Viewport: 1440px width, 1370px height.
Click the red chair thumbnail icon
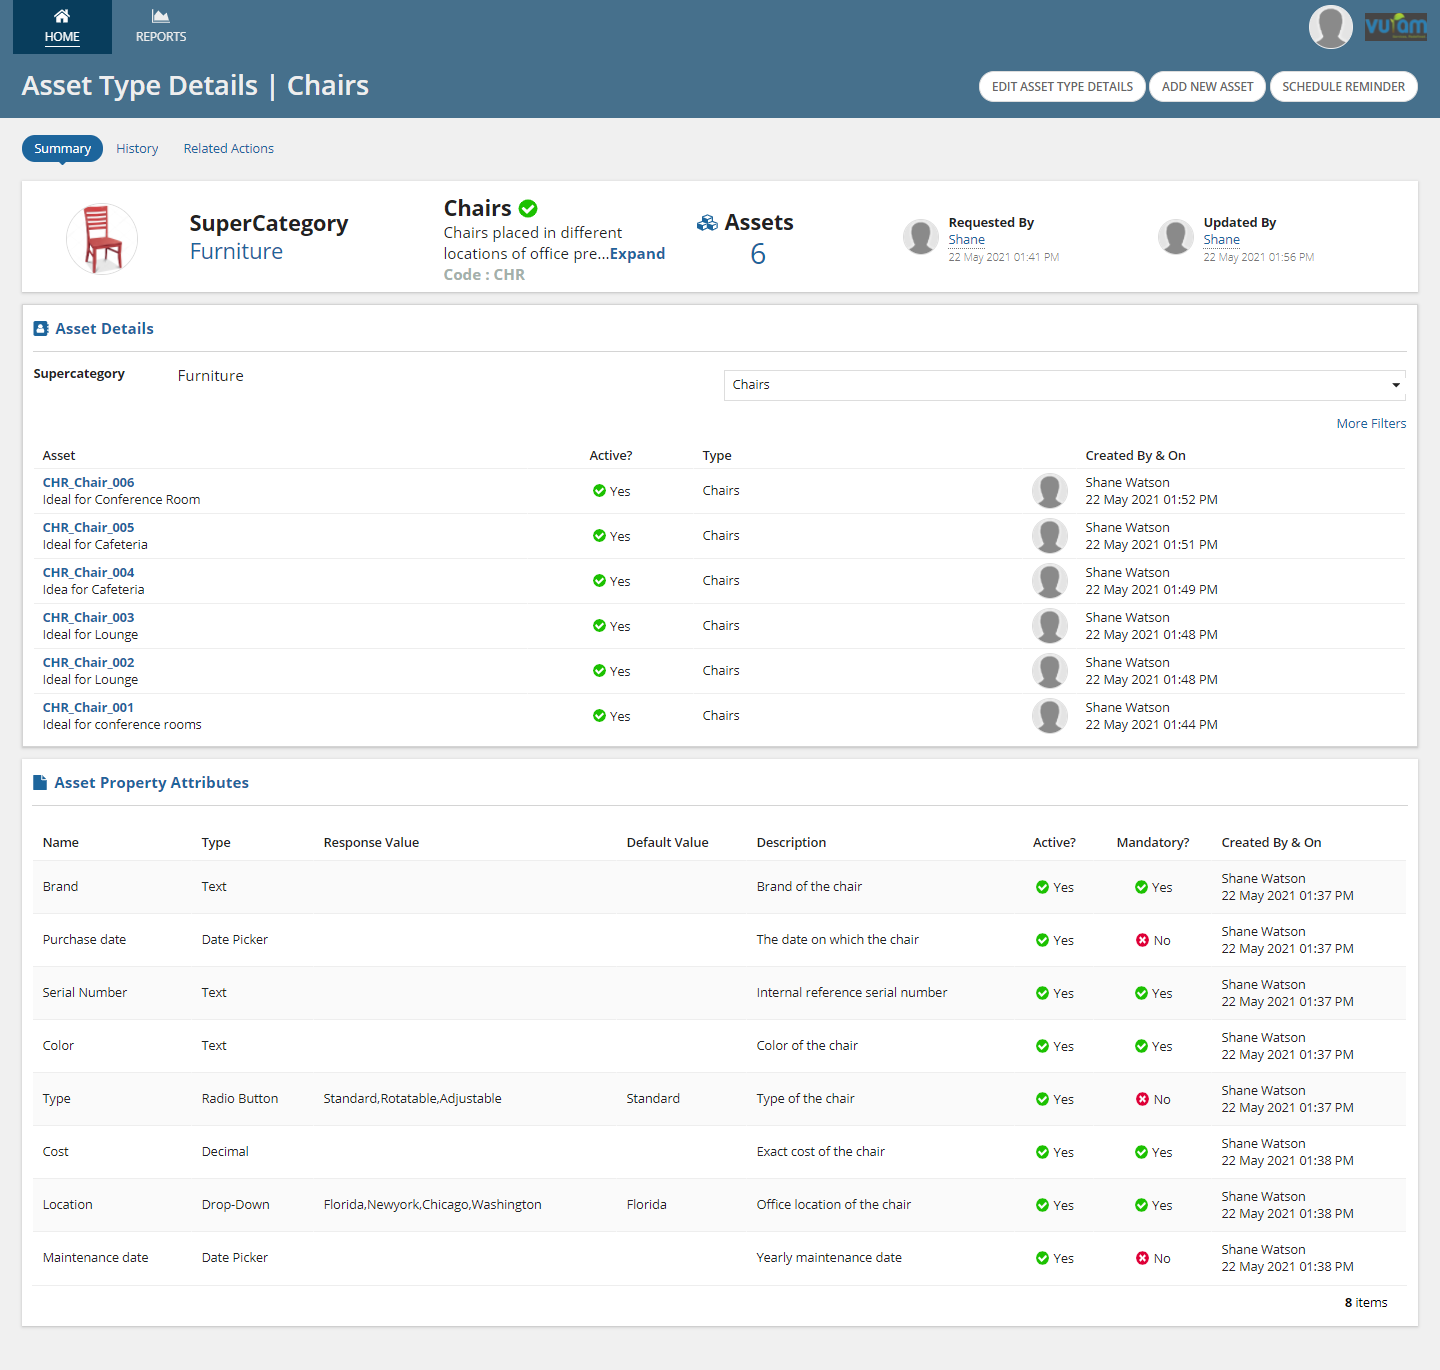101,238
